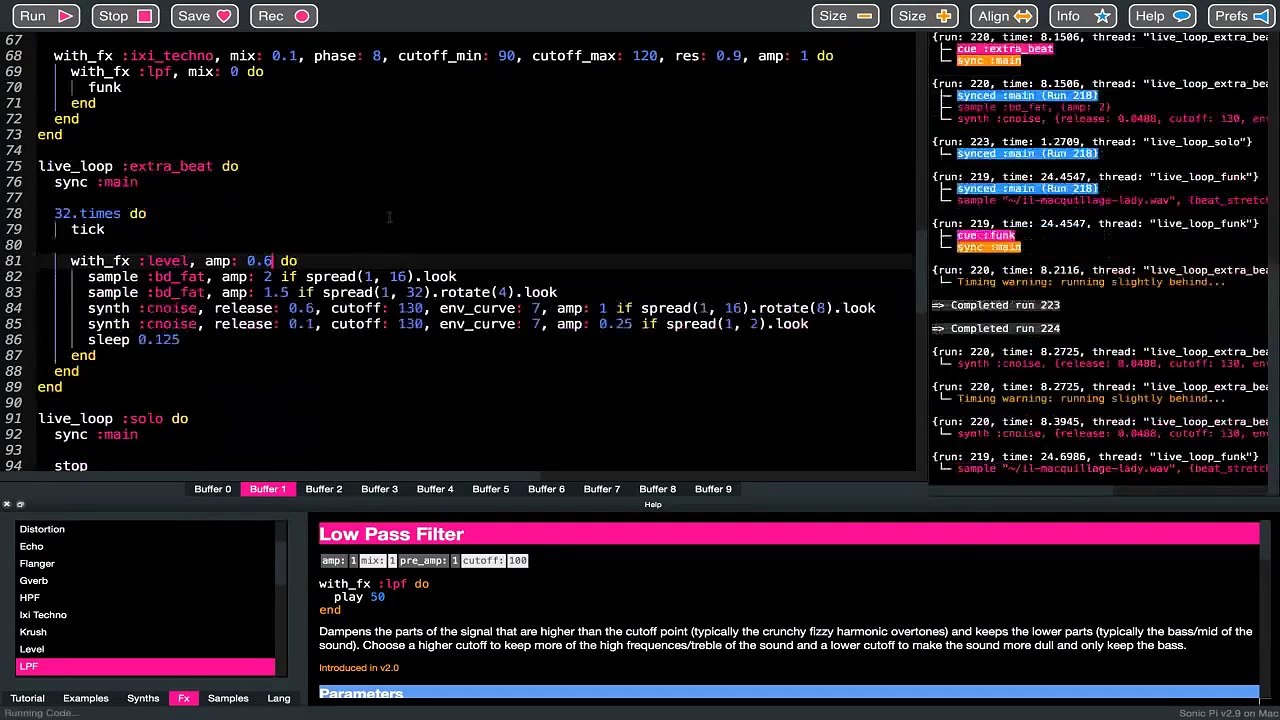
Task: Click the 'amp: 1' parameter chip
Action: tap(339, 561)
